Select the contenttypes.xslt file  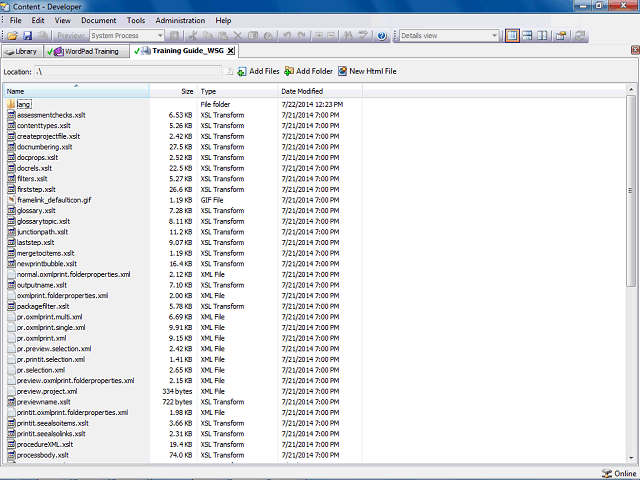(x=44, y=126)
